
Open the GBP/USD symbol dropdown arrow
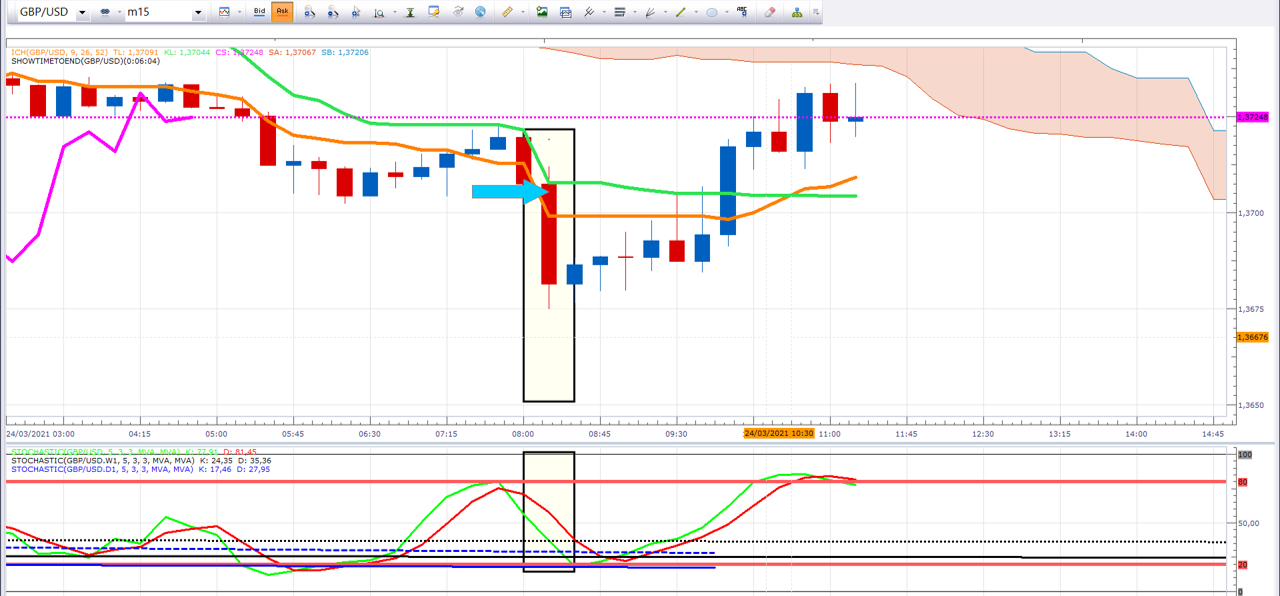pos(82,13)
